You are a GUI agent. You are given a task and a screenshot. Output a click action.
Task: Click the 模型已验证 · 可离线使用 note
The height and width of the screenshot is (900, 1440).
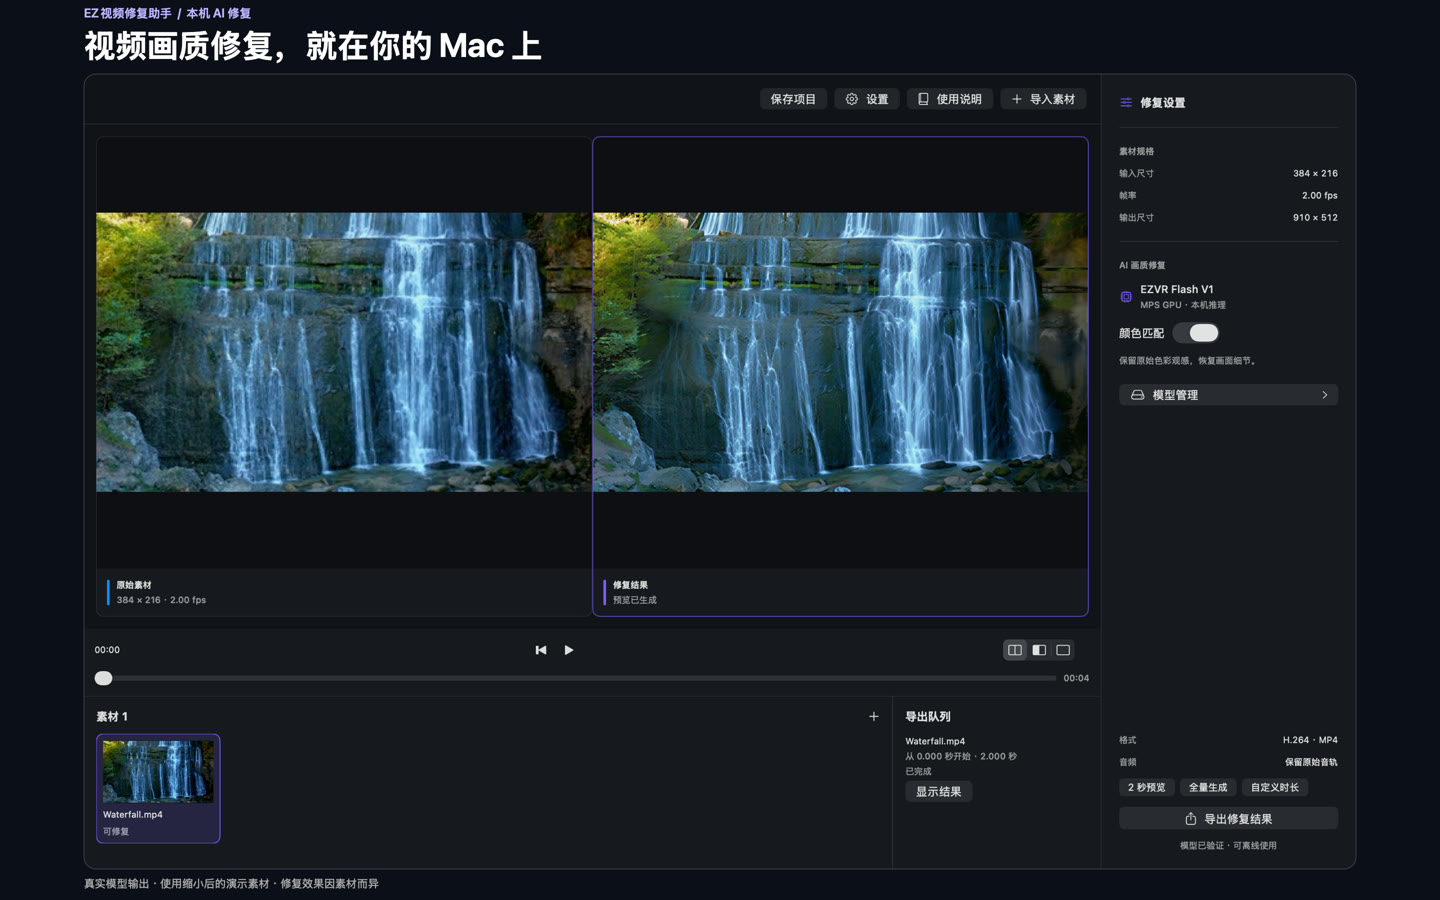point(1228,846)
